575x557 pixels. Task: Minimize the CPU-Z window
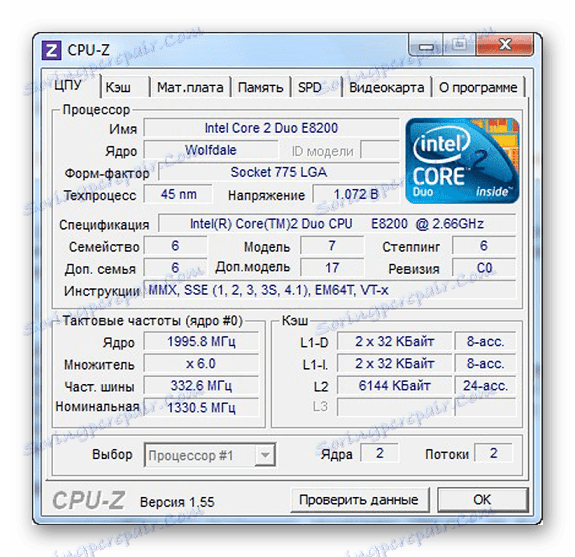426,46
